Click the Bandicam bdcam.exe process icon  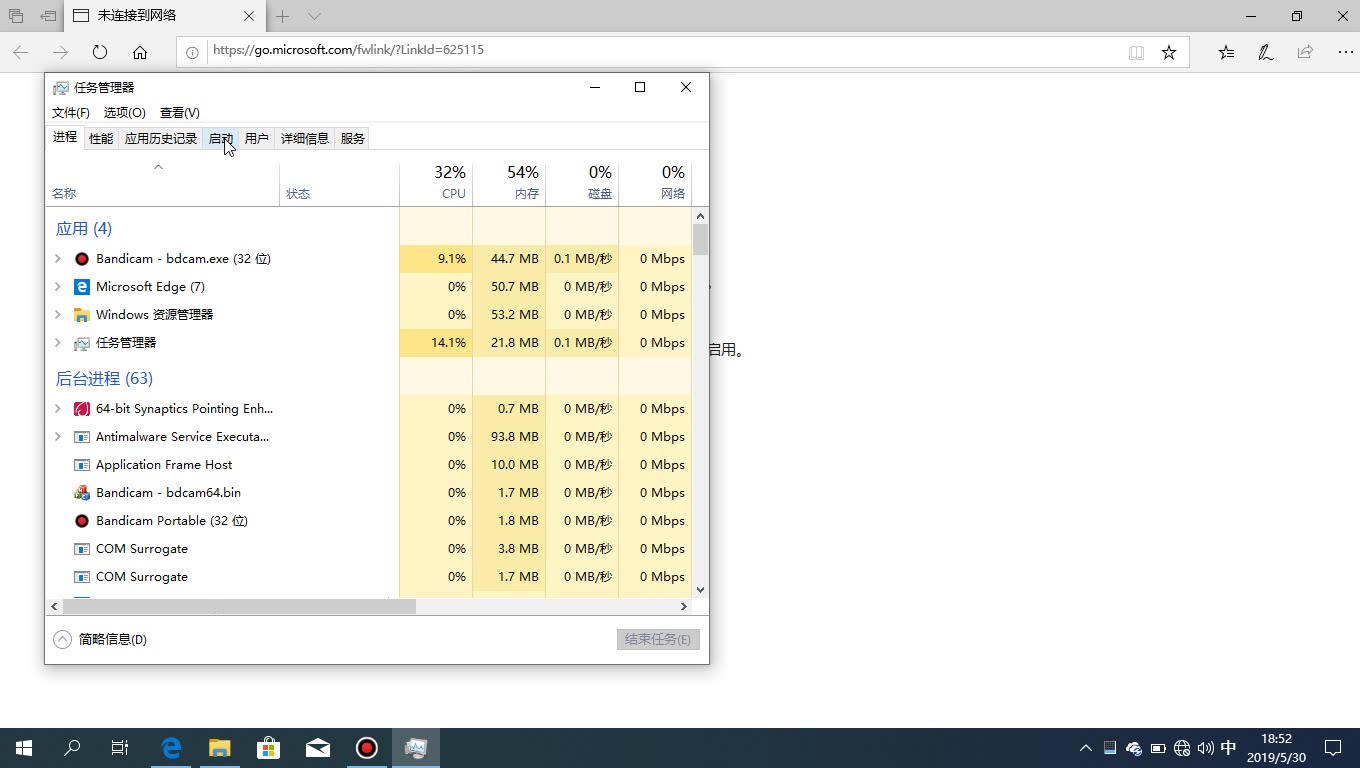click(x=82, y=259)
